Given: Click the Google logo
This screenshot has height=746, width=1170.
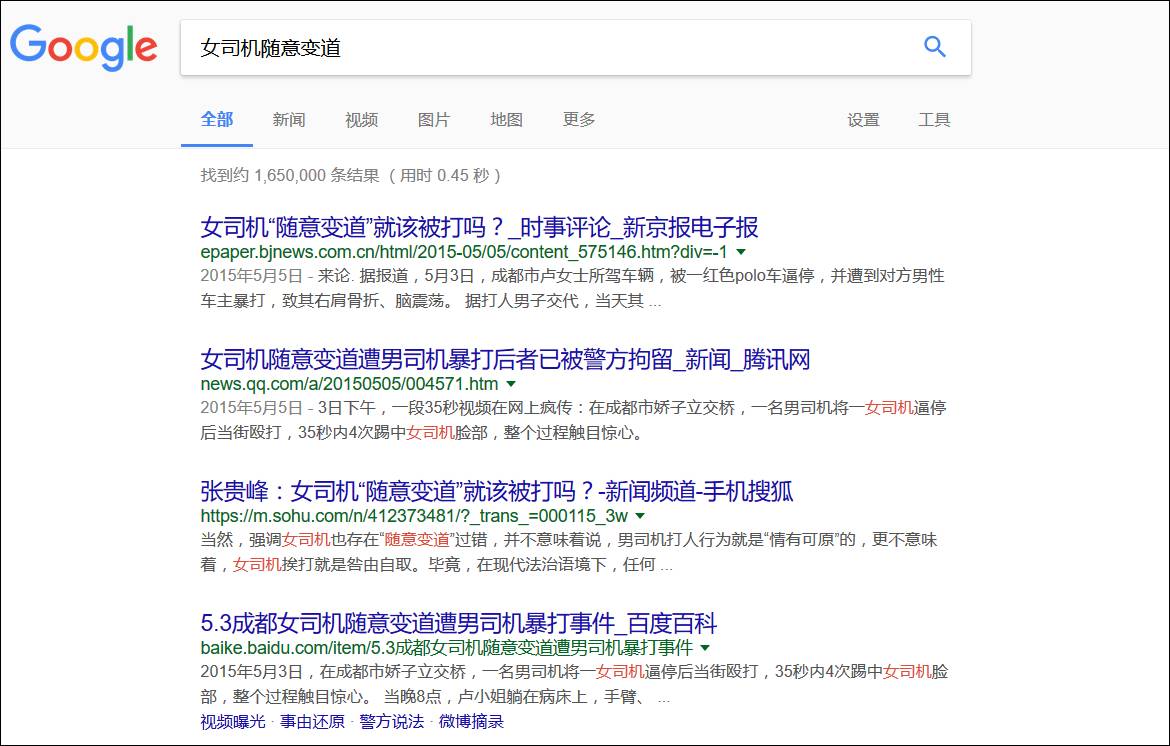Looking at the screenshot, I should pos(84,47).
